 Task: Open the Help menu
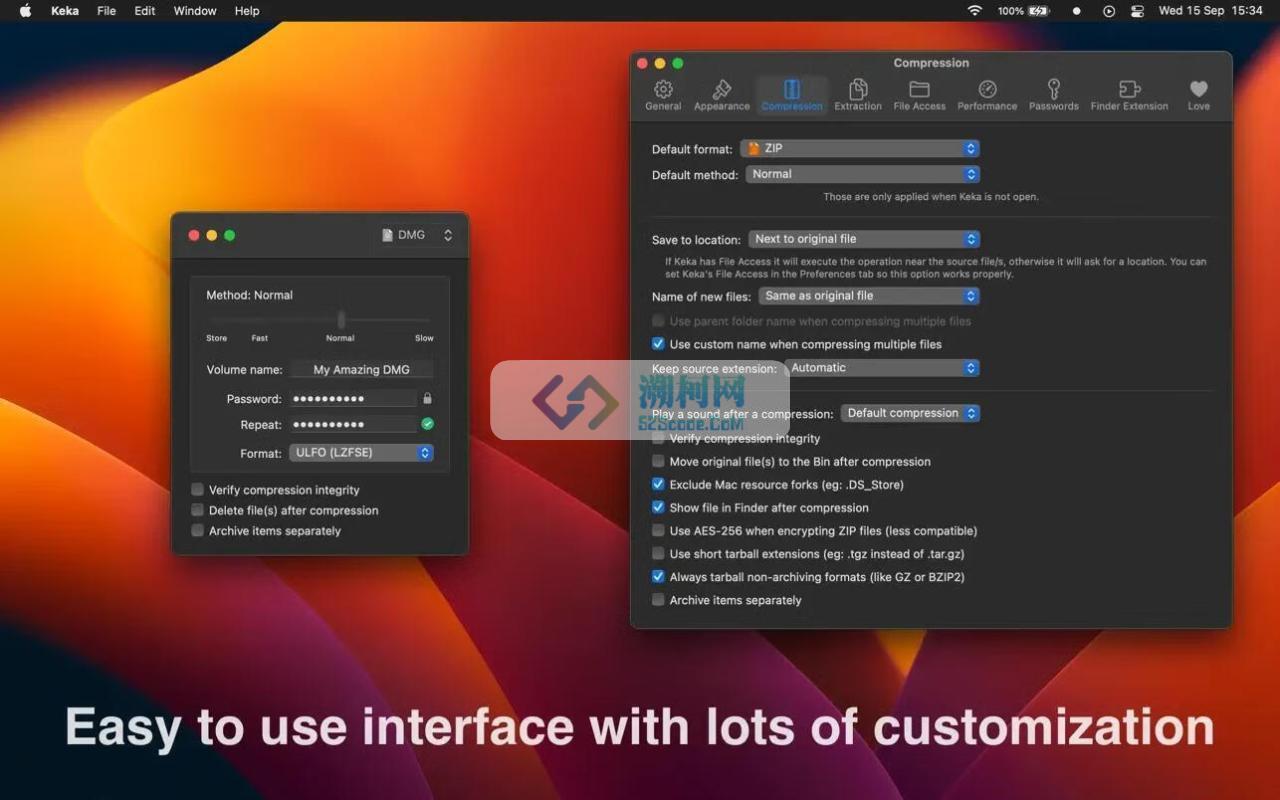tap(247, 11)
